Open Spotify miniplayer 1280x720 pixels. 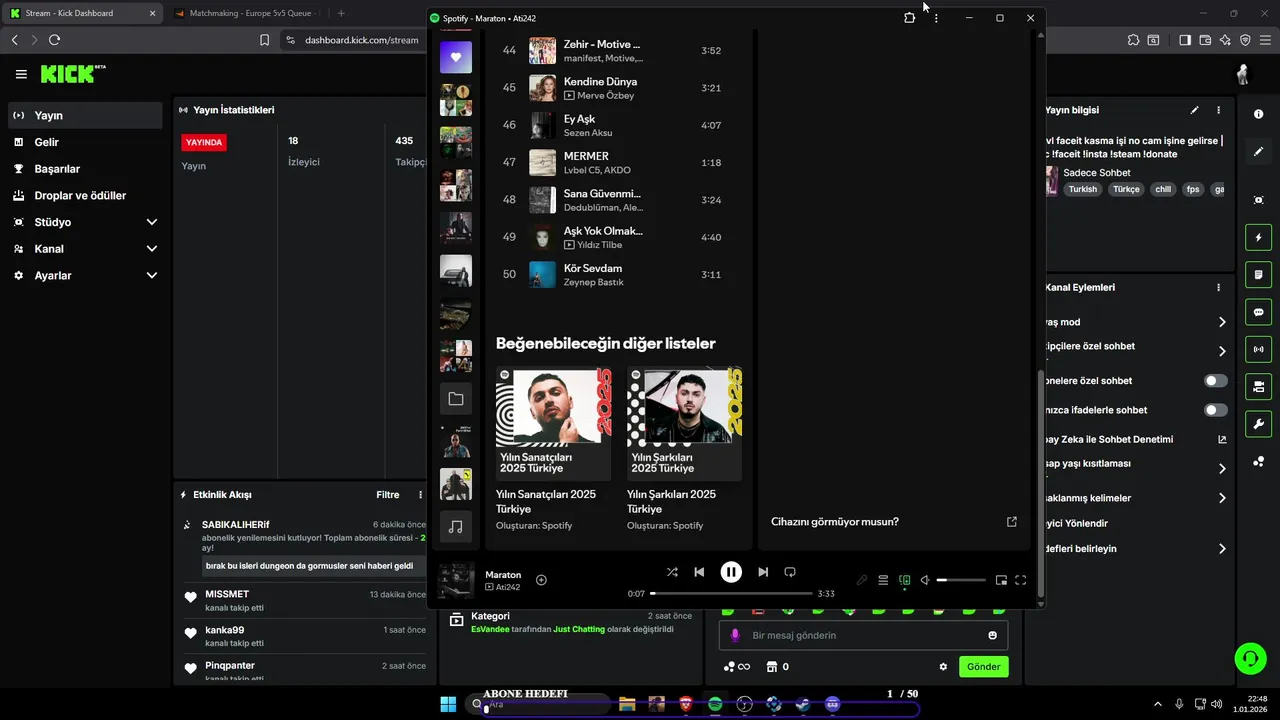pyautogui.click(x=1001, y=580)
